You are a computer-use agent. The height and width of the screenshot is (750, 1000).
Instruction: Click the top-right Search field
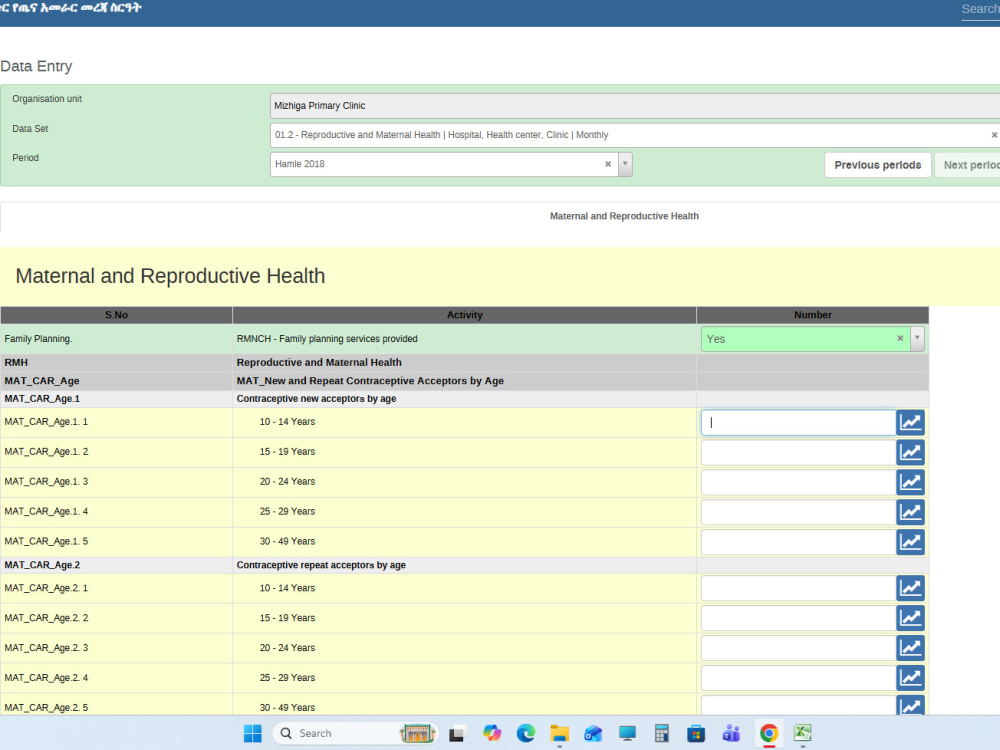click(x=980, y=10)
